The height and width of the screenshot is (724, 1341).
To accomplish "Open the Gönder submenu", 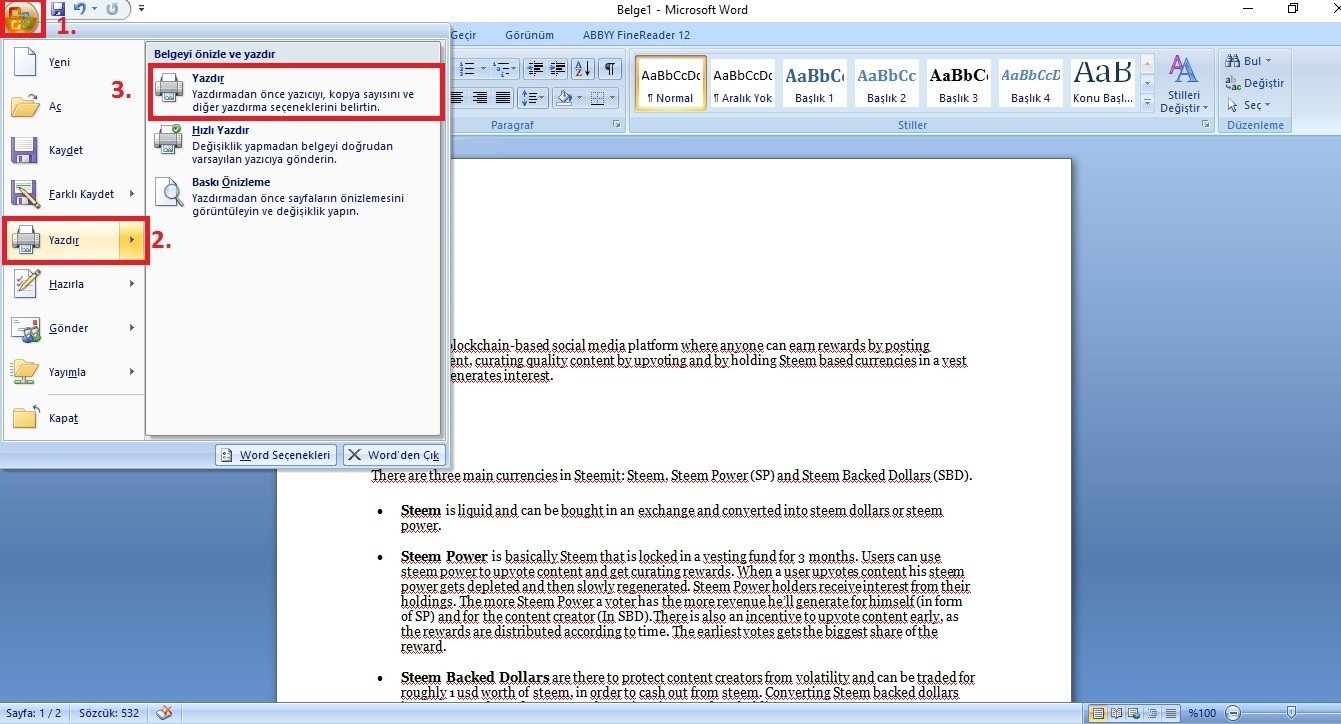I will (x=74, y=328).
